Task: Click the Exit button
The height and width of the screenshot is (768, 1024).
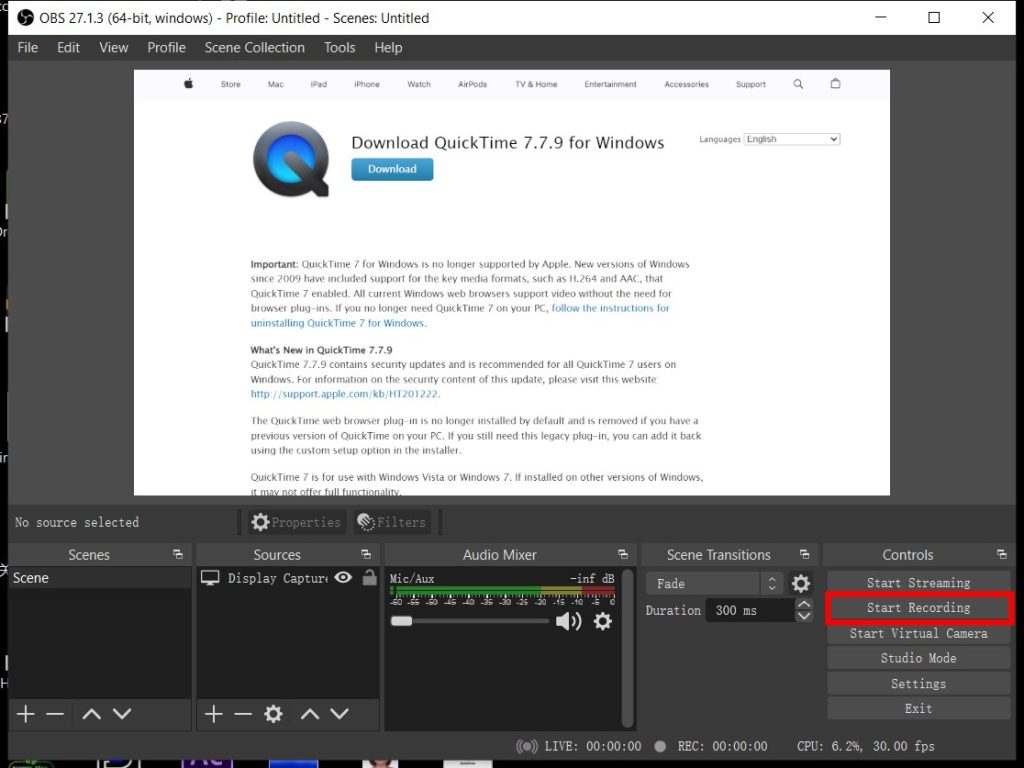Action: pyautogui.click(x=918, y=708)
